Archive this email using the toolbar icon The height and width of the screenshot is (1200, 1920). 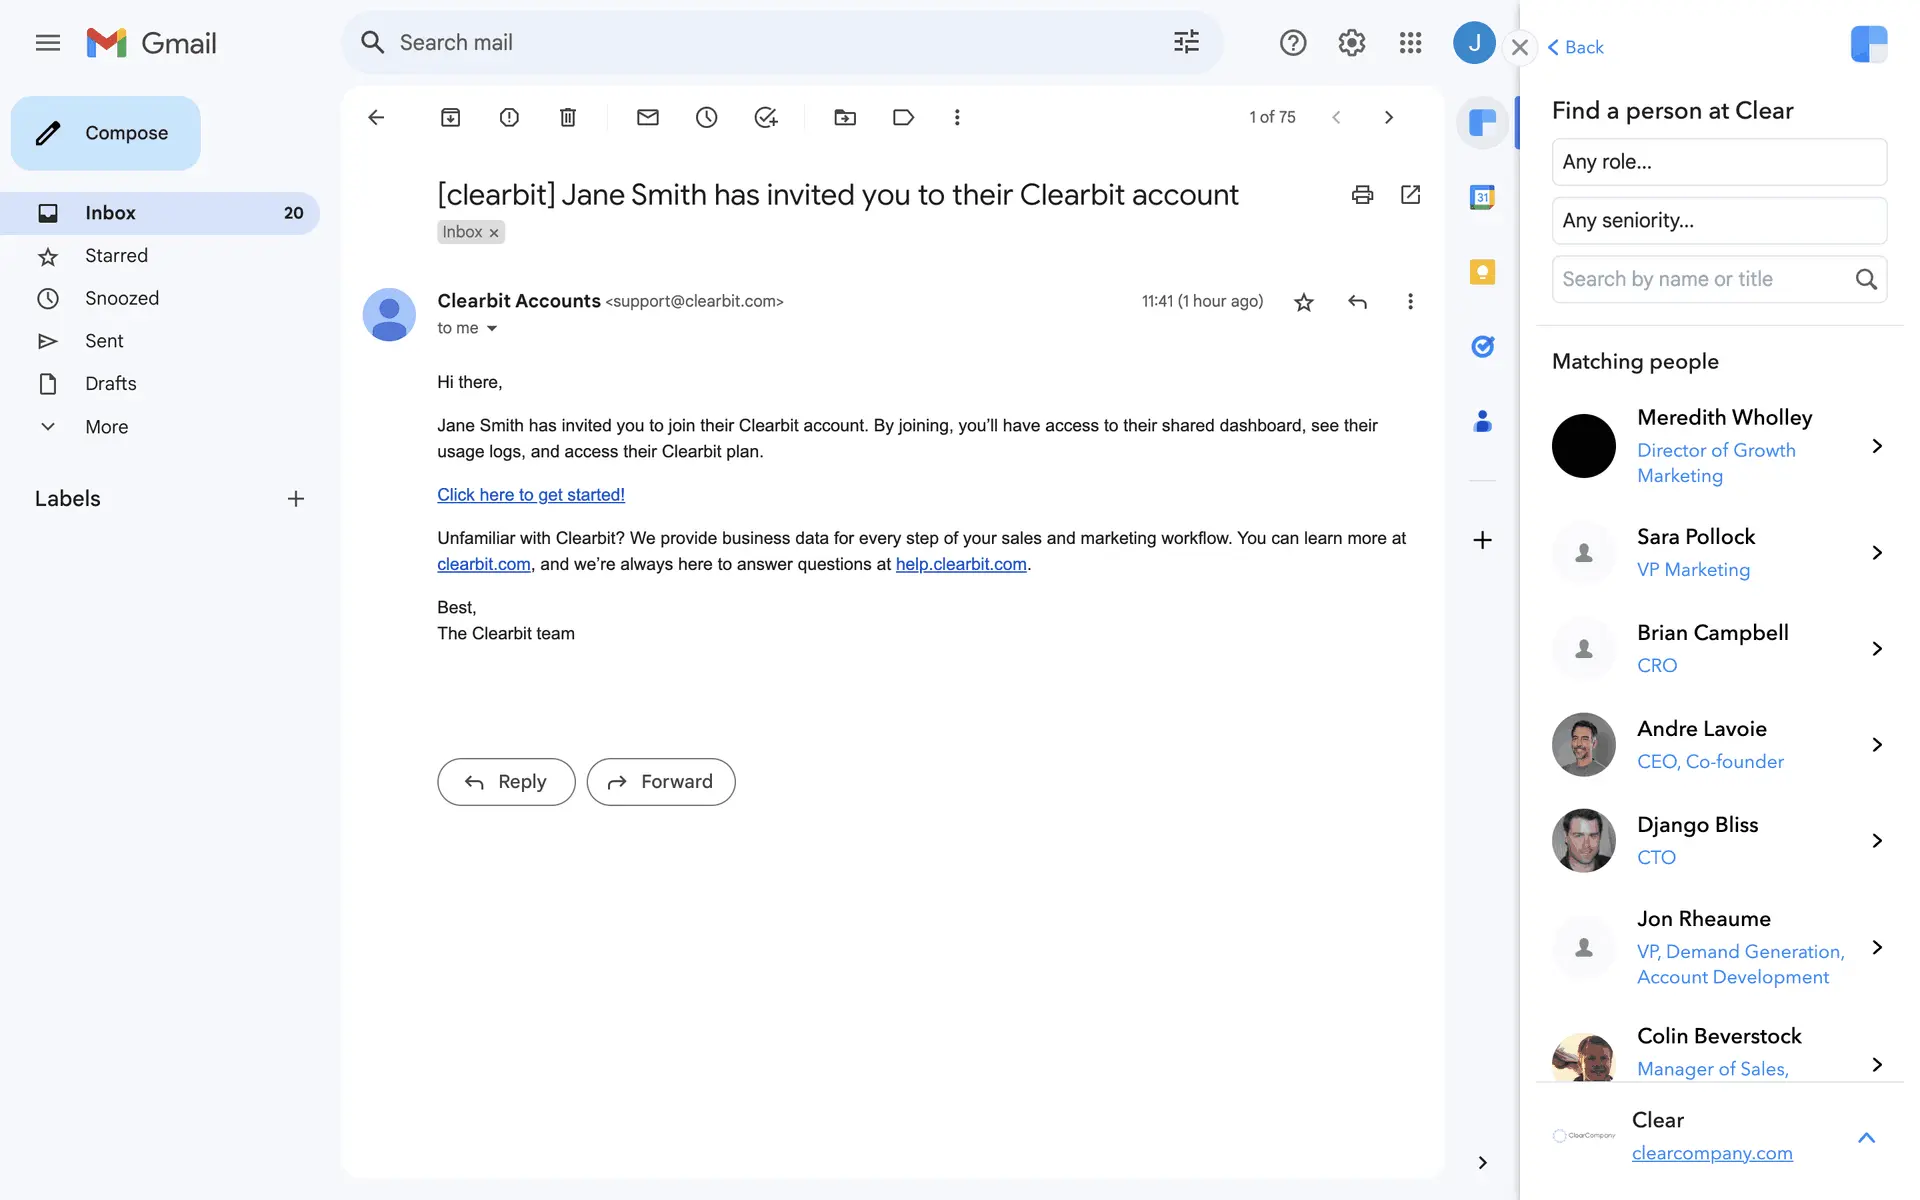pyautogui.click(x=450, y=118)
